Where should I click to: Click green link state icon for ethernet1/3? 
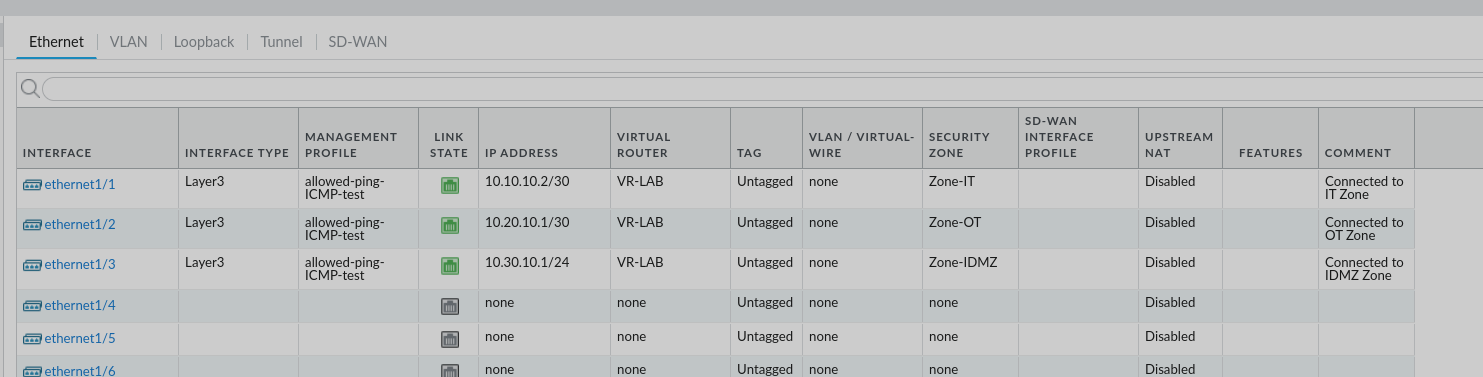coord(450,265)
